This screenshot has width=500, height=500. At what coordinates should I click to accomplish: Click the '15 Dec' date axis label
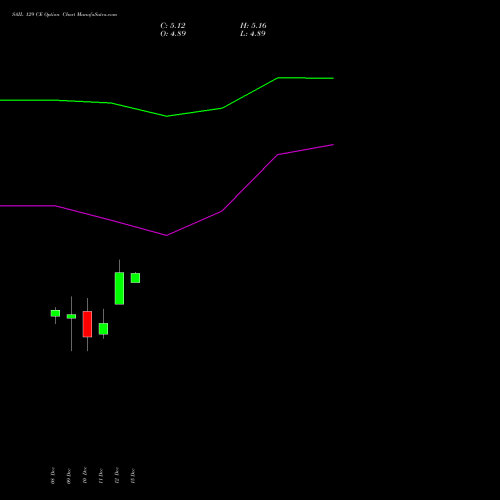(133, 476)
